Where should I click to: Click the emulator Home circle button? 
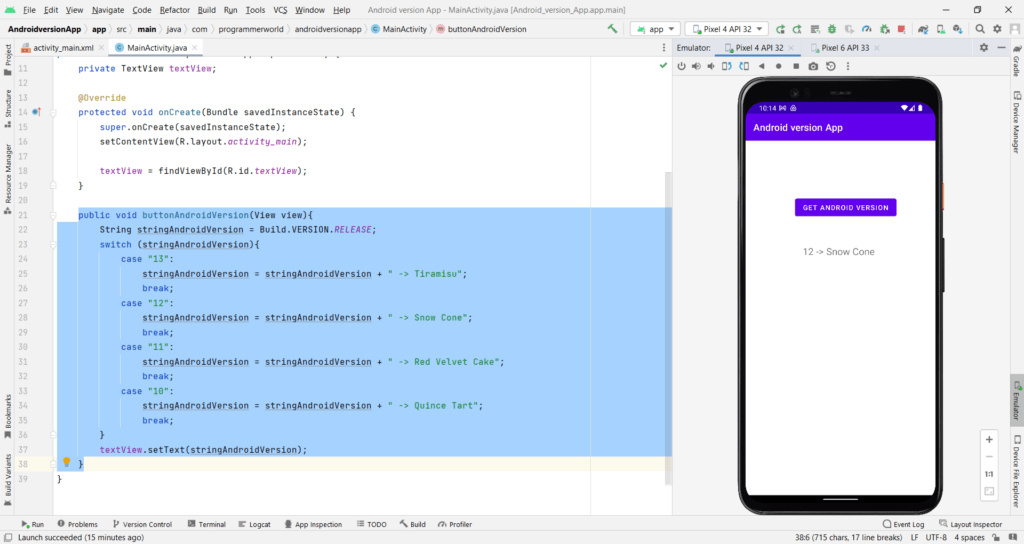coord(778,66)
